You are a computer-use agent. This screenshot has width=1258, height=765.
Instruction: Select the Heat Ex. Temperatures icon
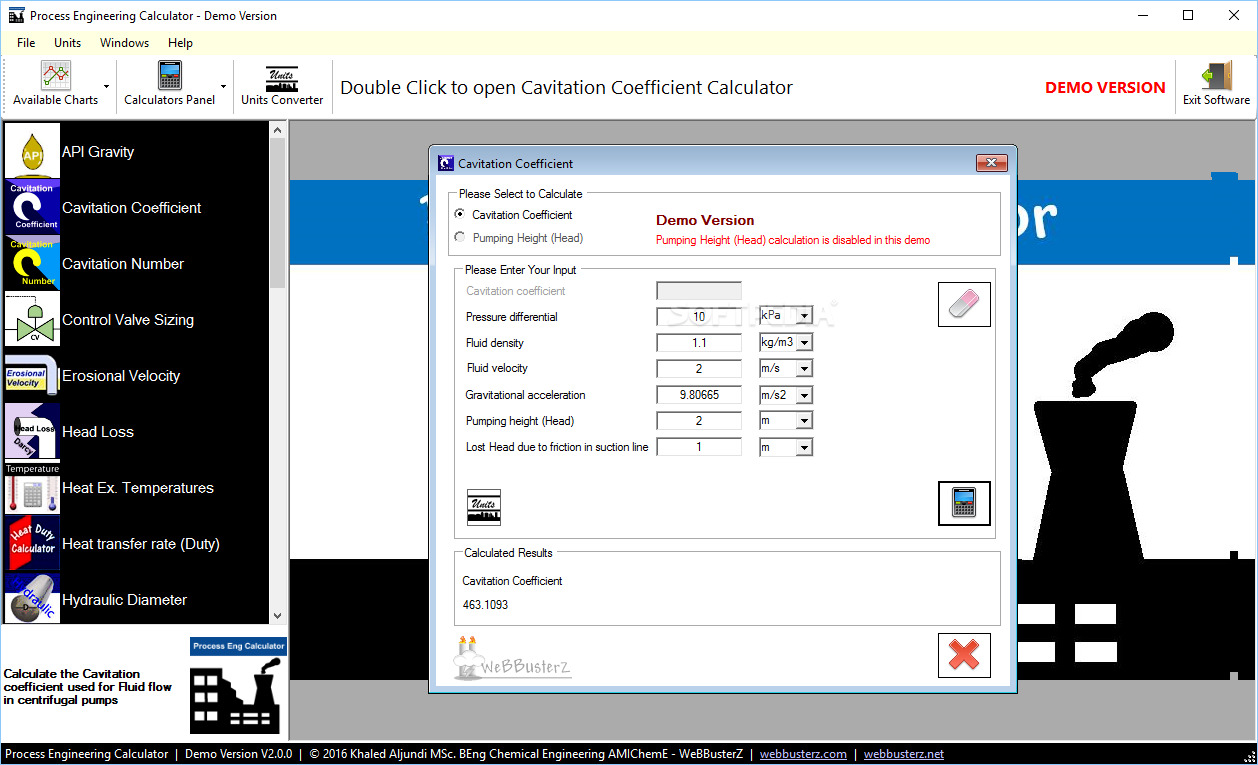tap(33, 487)
